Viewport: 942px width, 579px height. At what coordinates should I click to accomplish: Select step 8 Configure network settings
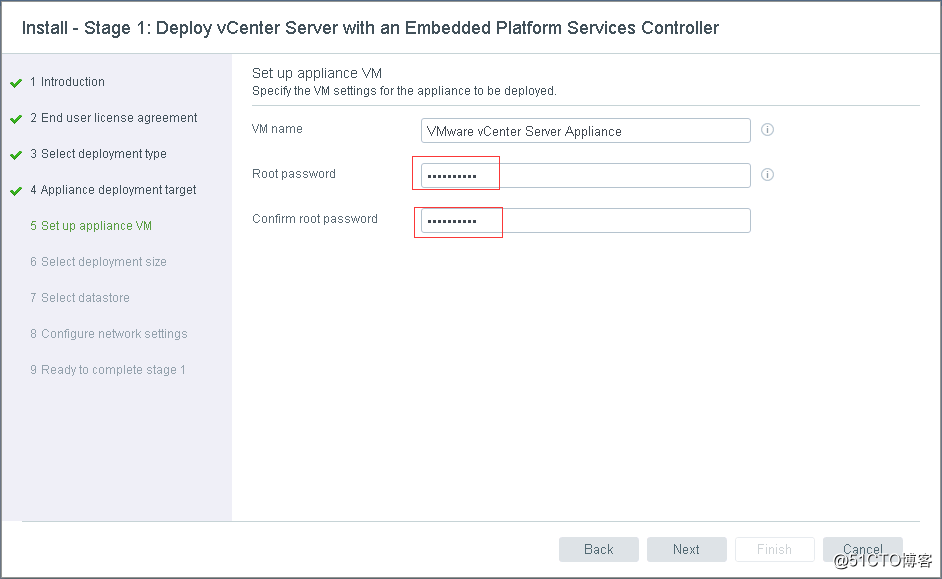tap(109, 334)
